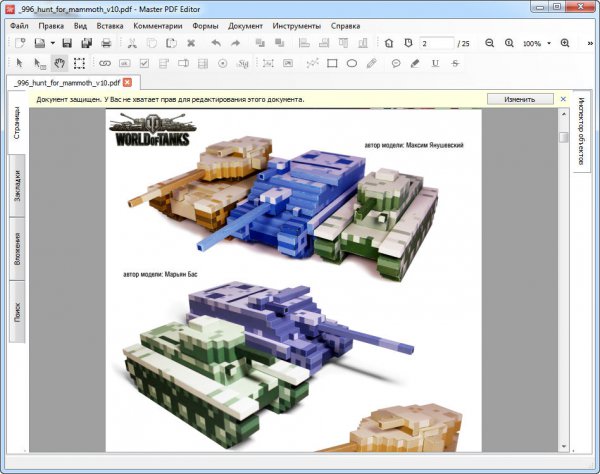Open the Правка menu
The height and width of the screenshot is (474, 600).
pos(51,26)
